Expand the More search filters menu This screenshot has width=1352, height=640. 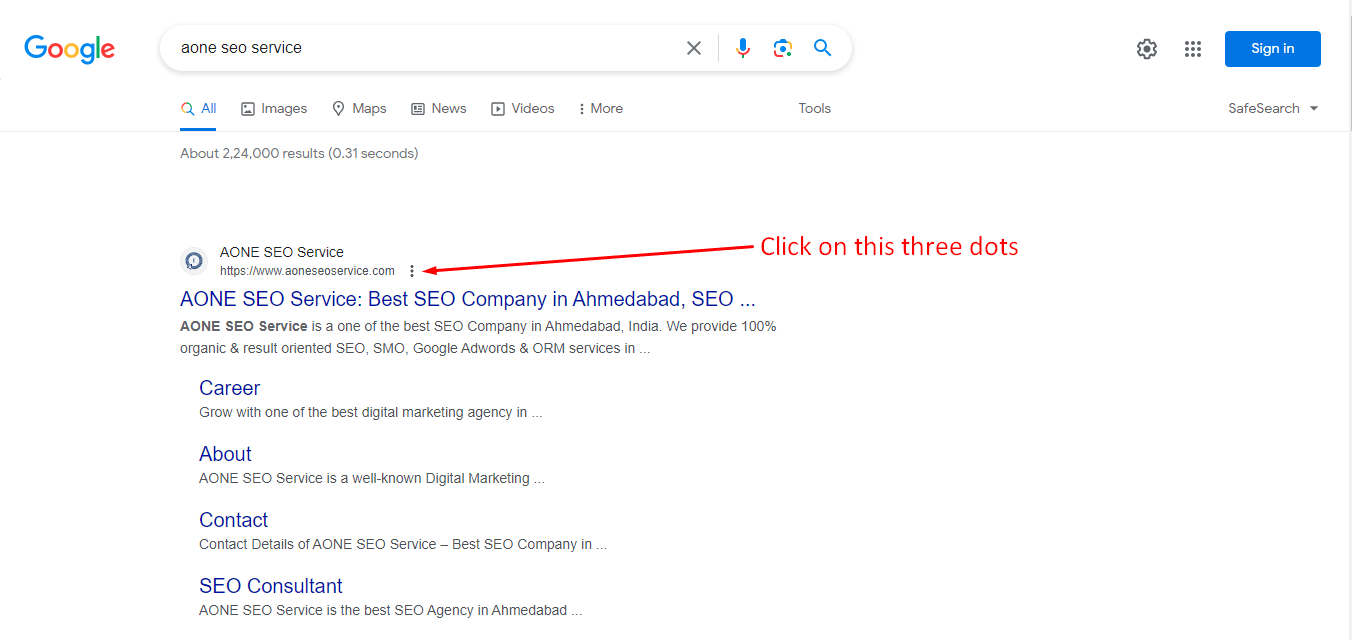pos(600,108)
